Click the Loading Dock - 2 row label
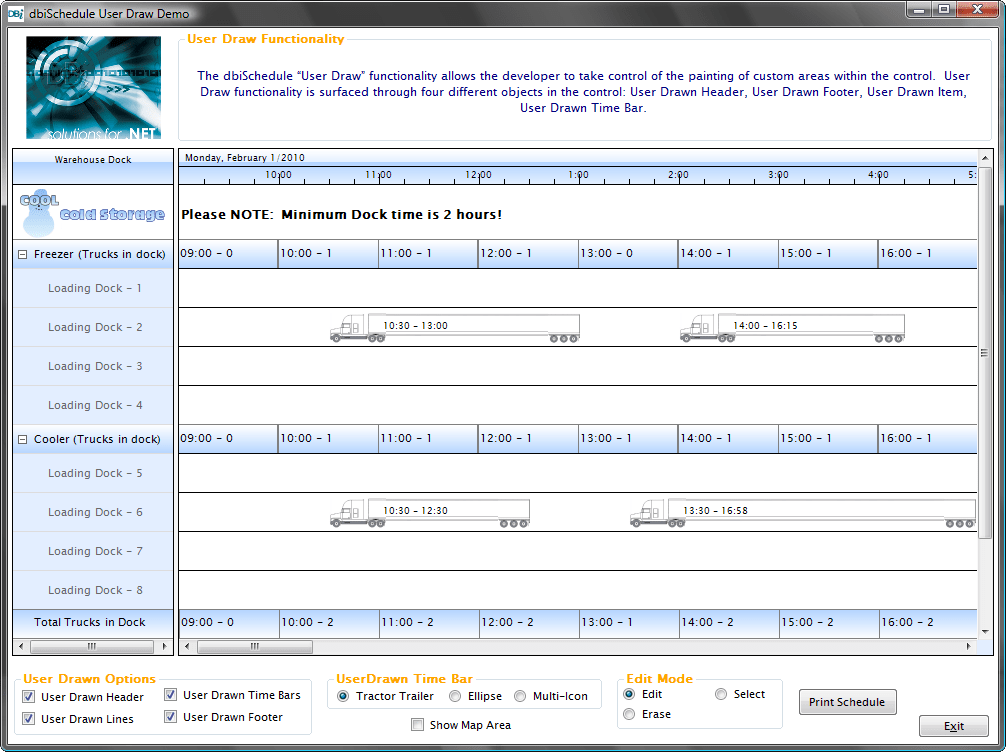This screenshot has height=752, width=1006. [x=95, y=327]
